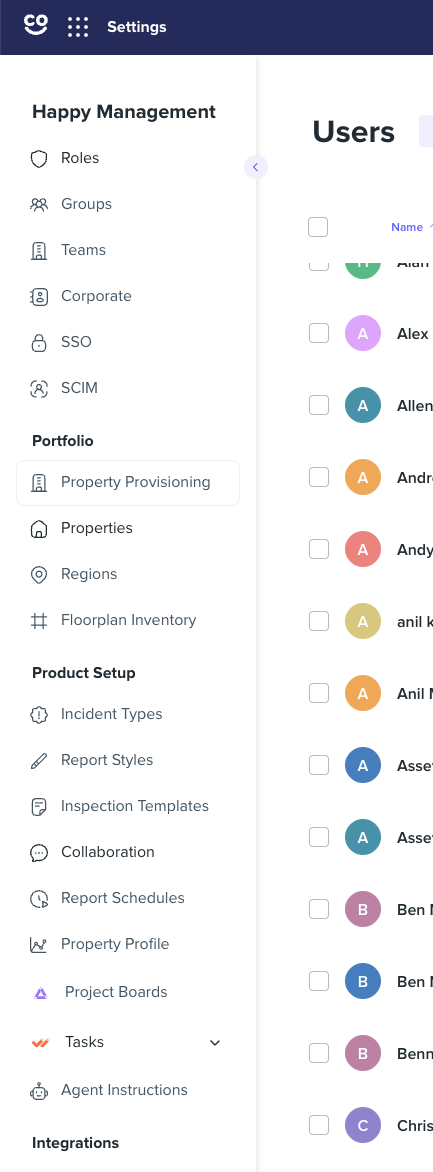Open the app launcher grid icon
433x1172 pixels.
[x=78, y=27]
